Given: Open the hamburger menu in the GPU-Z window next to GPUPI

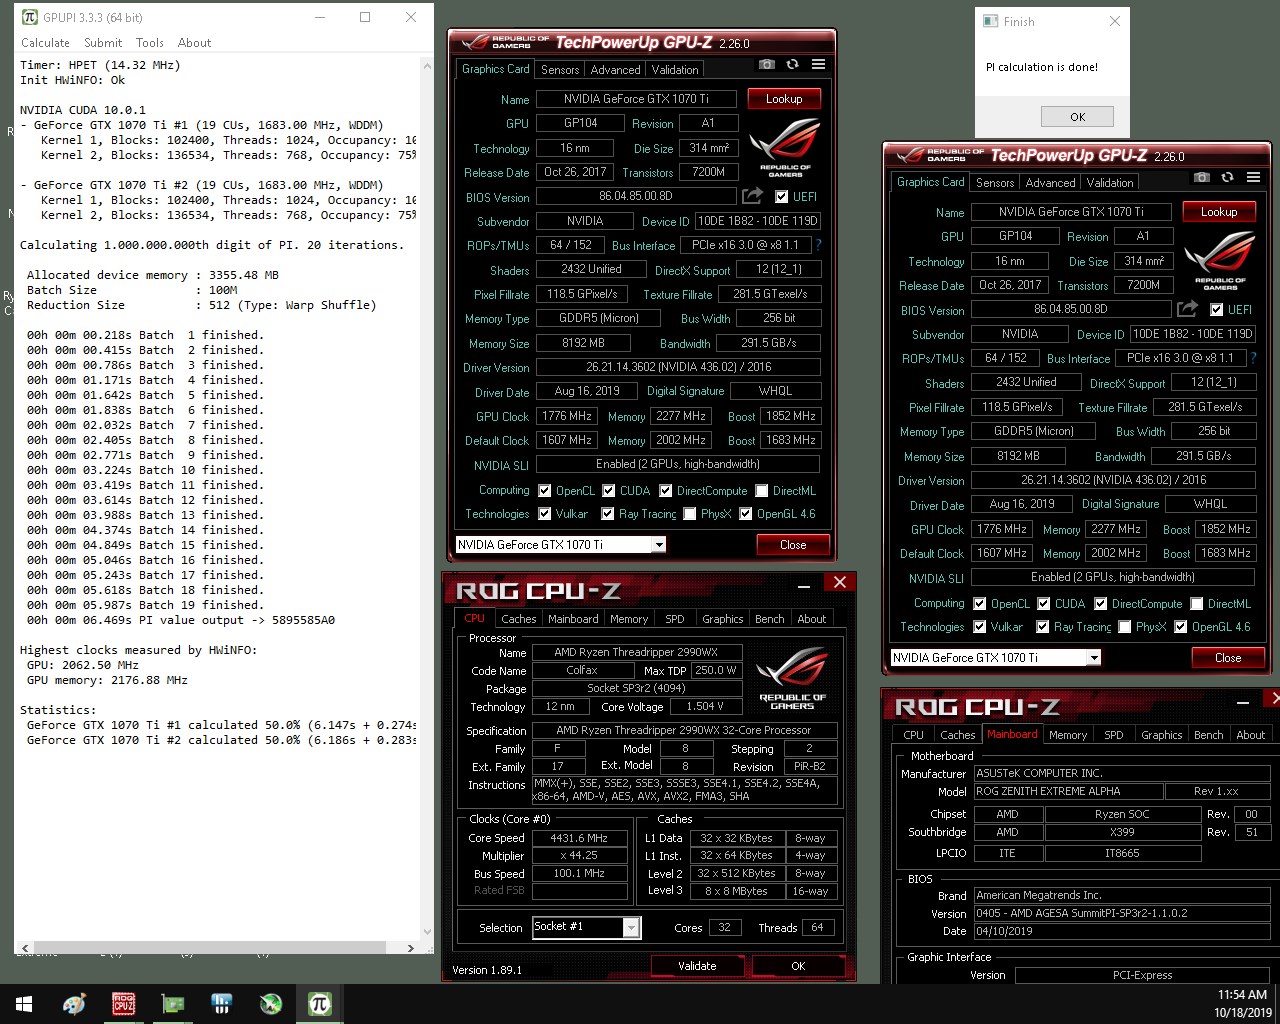Looking at the screenshot, I should tap(818, 64).
